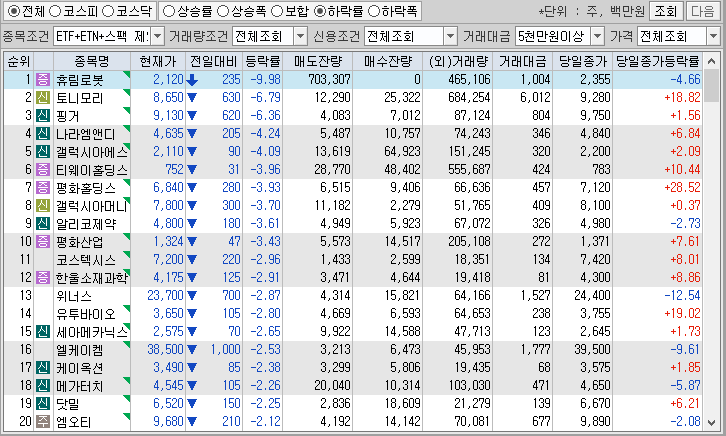Viewport: 726px width, 436px height.
Task: Click the down arrow icon in 휴림로봇 row
Action: [192, 80]
